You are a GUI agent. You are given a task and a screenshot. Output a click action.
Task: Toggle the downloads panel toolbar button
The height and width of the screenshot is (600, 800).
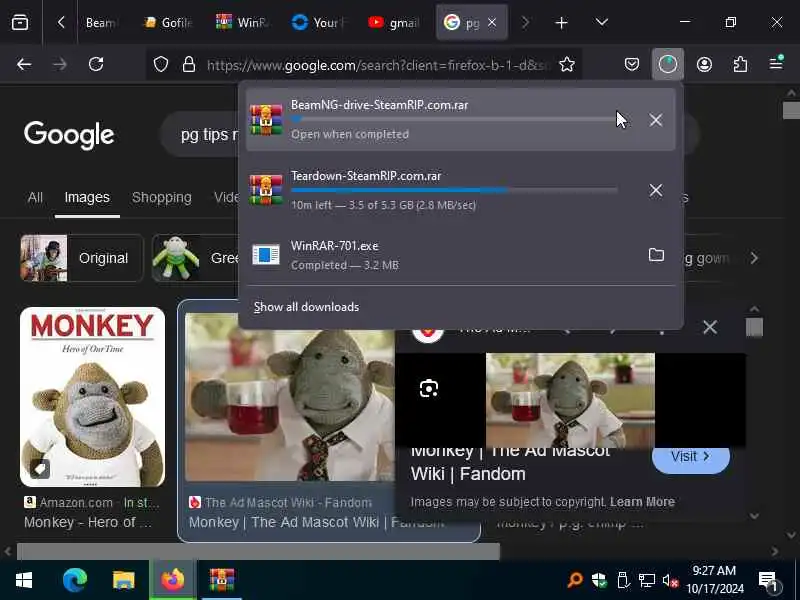(x=667, y=64)
